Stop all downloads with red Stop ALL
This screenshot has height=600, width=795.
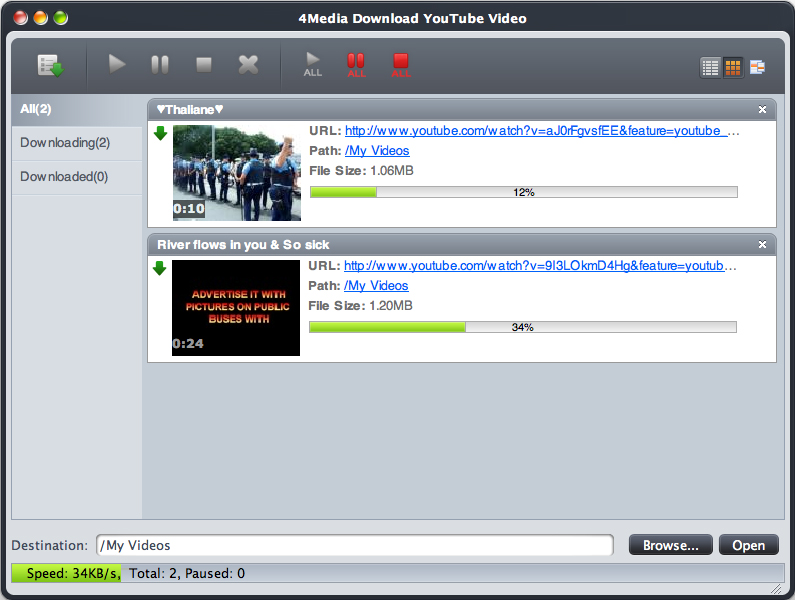click(401, 65)
